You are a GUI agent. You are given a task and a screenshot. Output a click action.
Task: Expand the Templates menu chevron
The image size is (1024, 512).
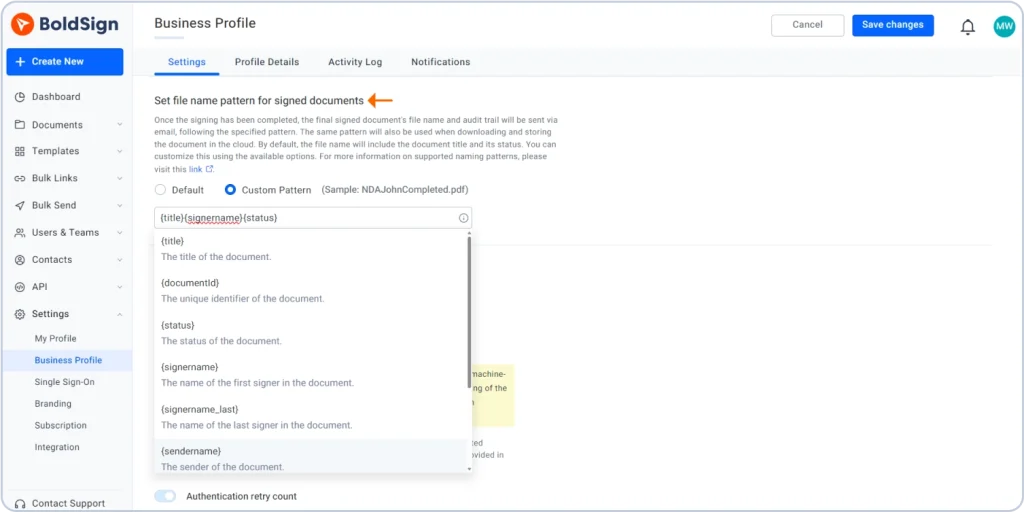click(120, 151)
